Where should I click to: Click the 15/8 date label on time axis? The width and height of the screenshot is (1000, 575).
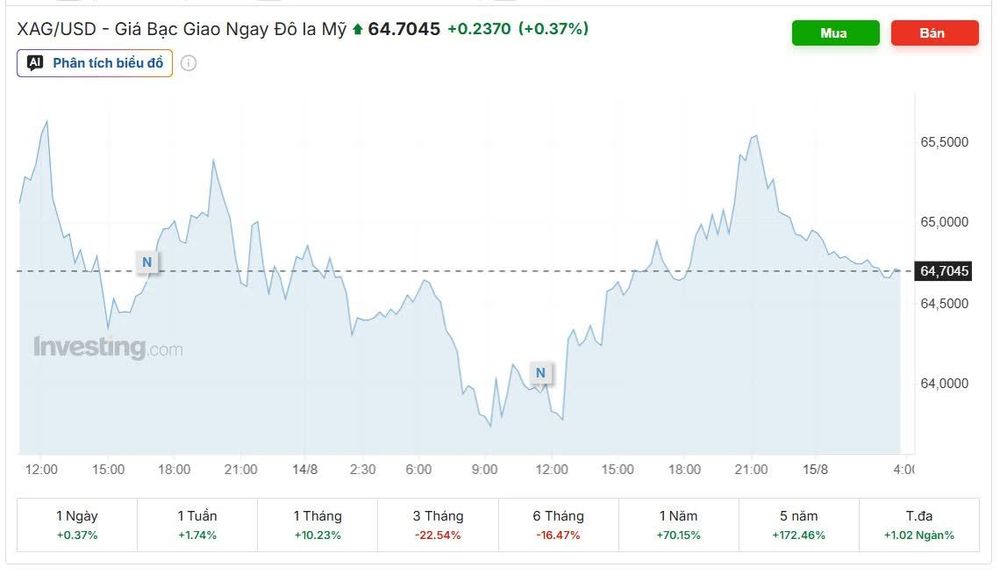[x=815, y=470]
